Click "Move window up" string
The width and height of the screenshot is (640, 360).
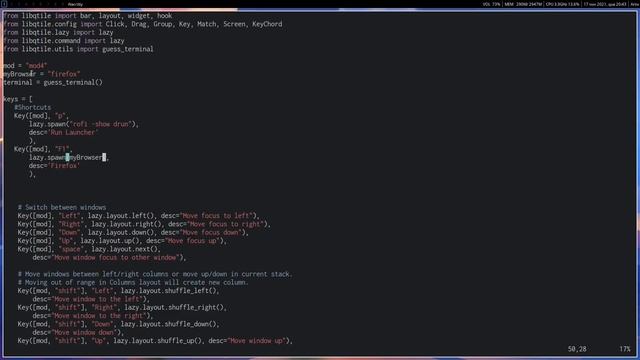256,341
